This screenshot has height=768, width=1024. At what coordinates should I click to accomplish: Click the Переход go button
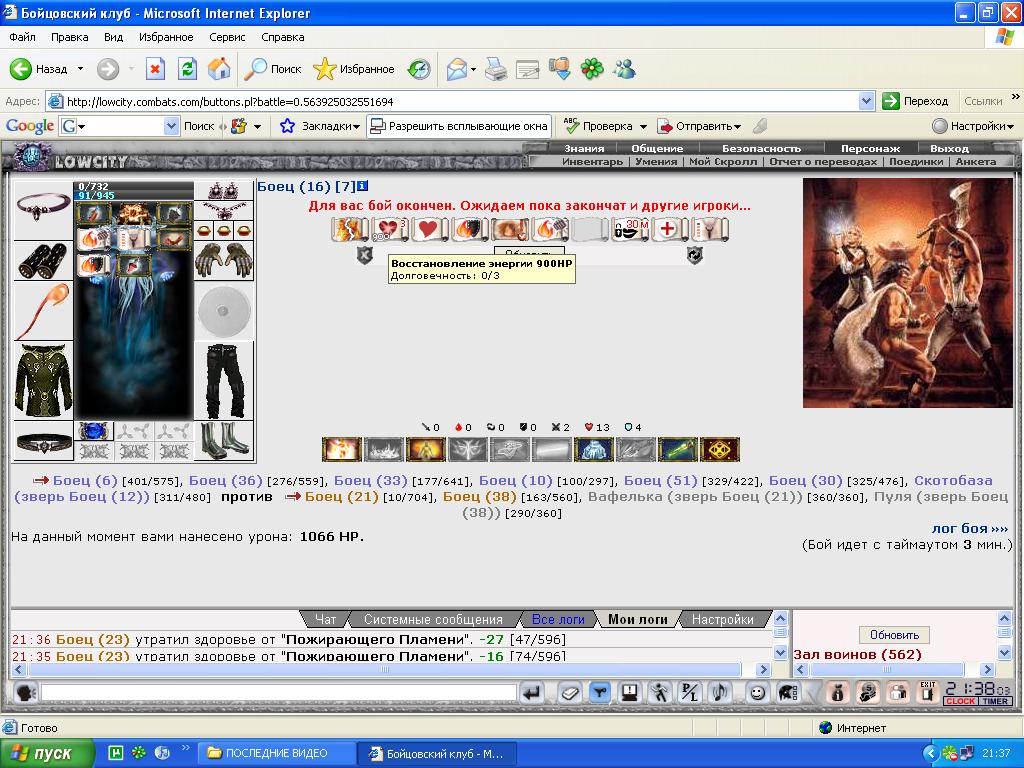click(x=916, y=101)
